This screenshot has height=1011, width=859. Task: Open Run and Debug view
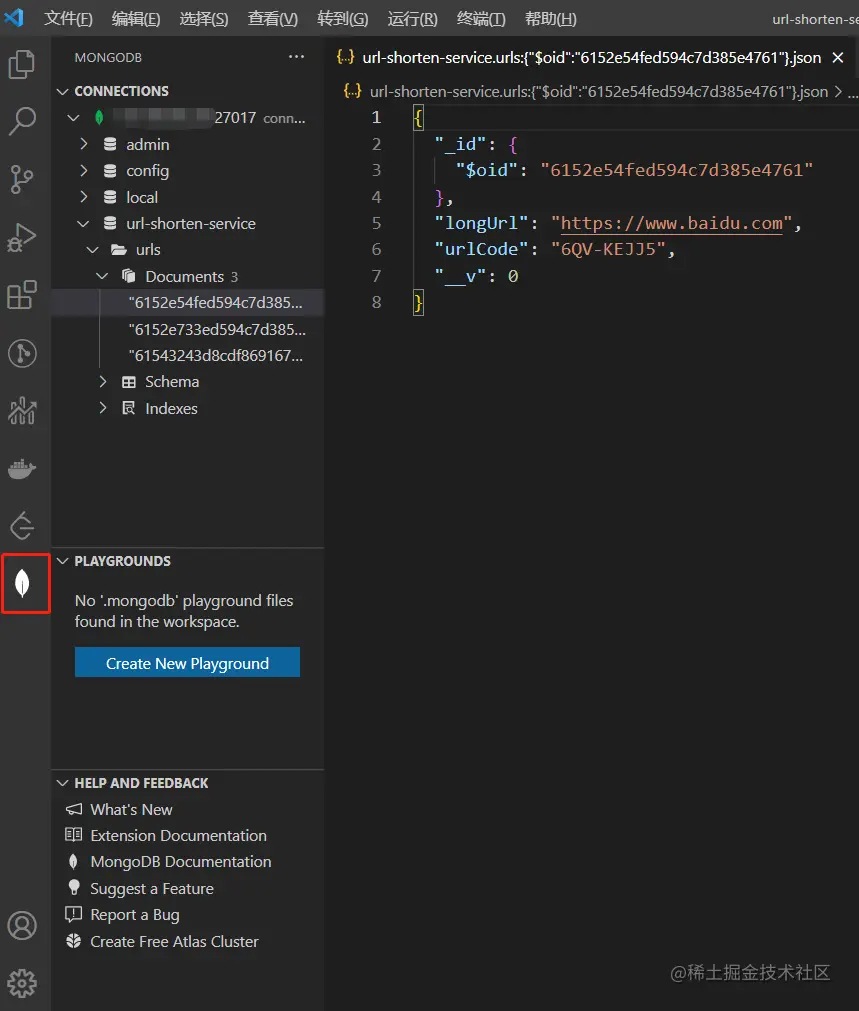click(22, 237)
